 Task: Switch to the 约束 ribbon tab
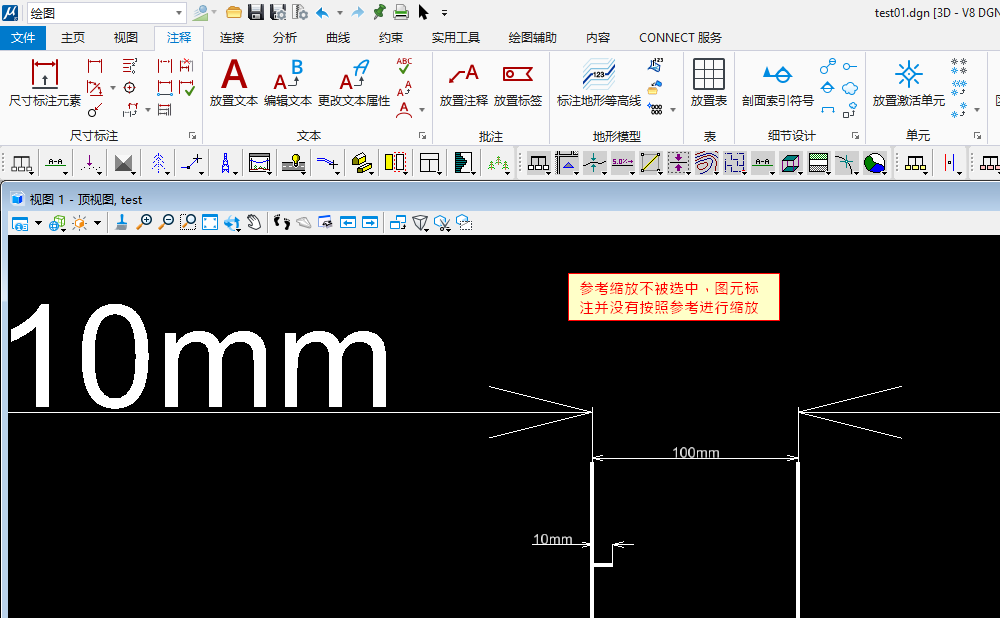tap(390, 38)
